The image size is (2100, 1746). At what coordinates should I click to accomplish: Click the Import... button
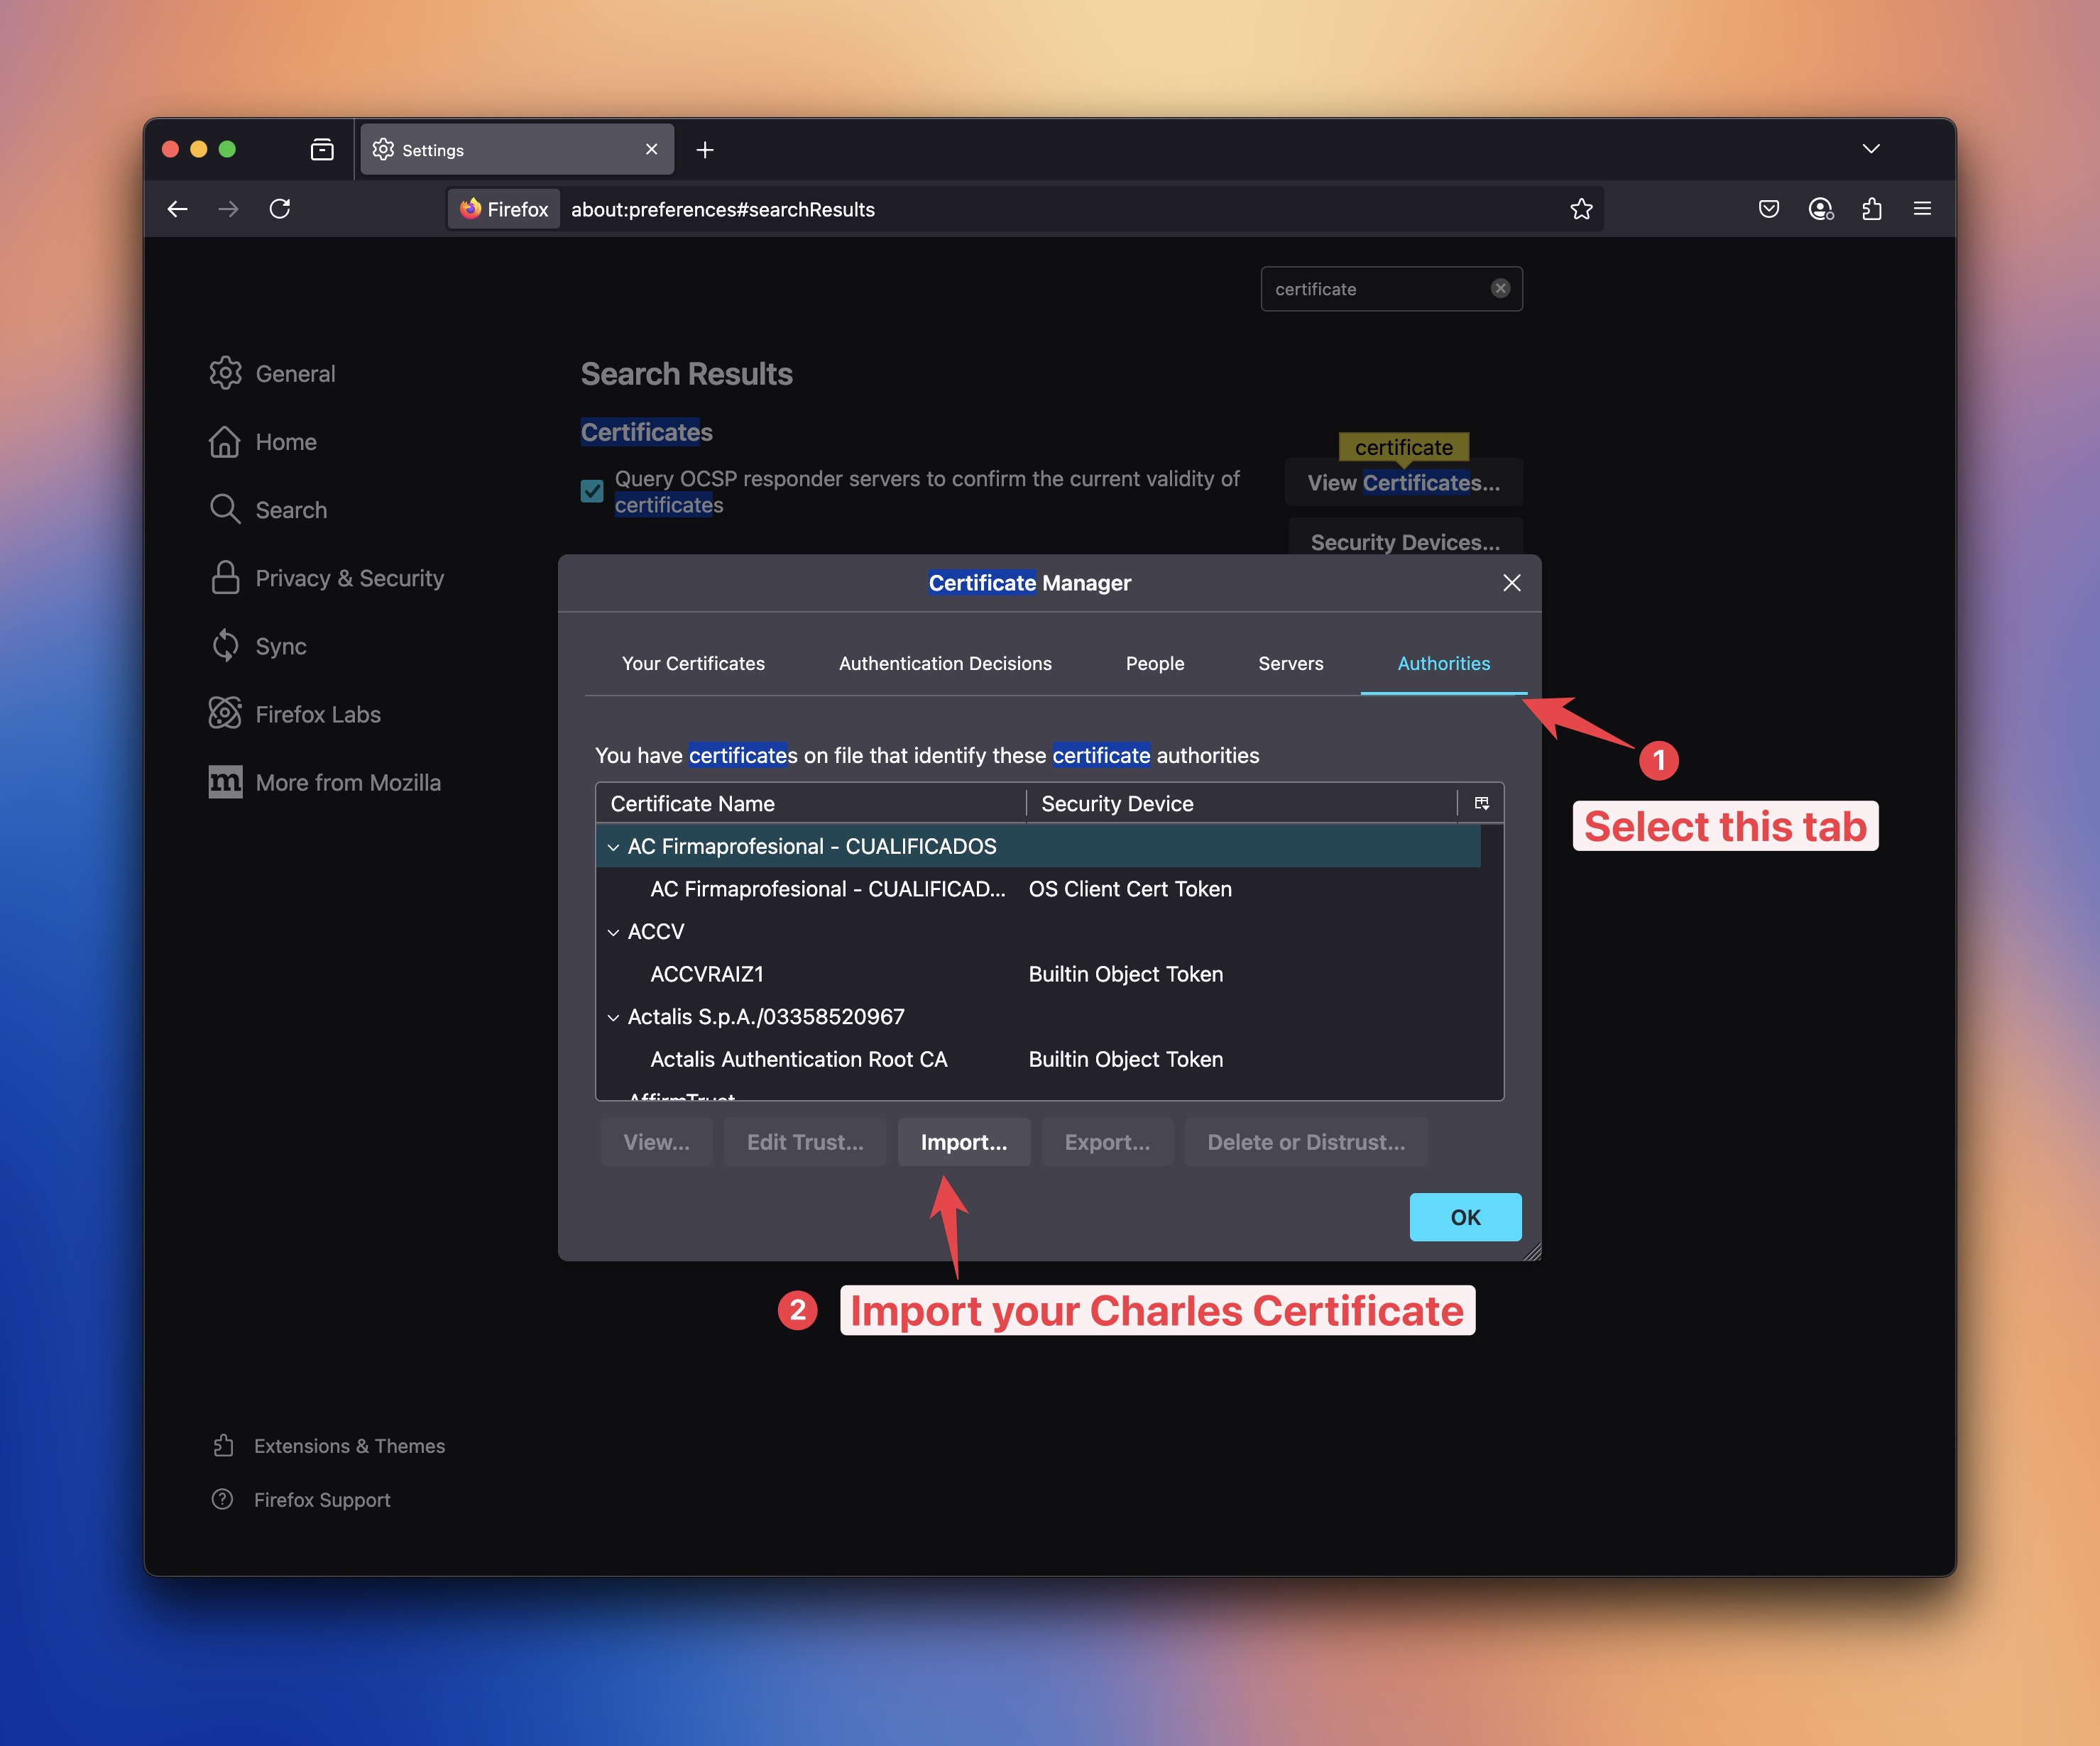click(x=964, y=1142)
